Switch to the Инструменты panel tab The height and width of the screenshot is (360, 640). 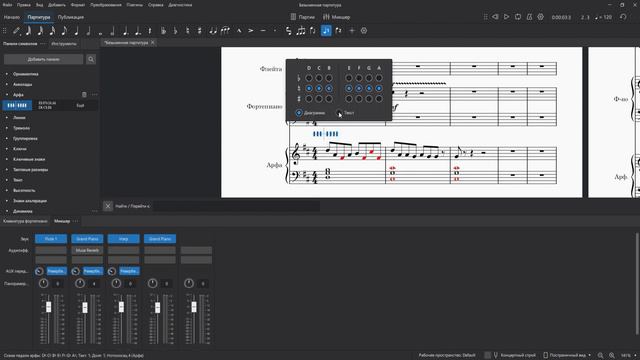64,43
